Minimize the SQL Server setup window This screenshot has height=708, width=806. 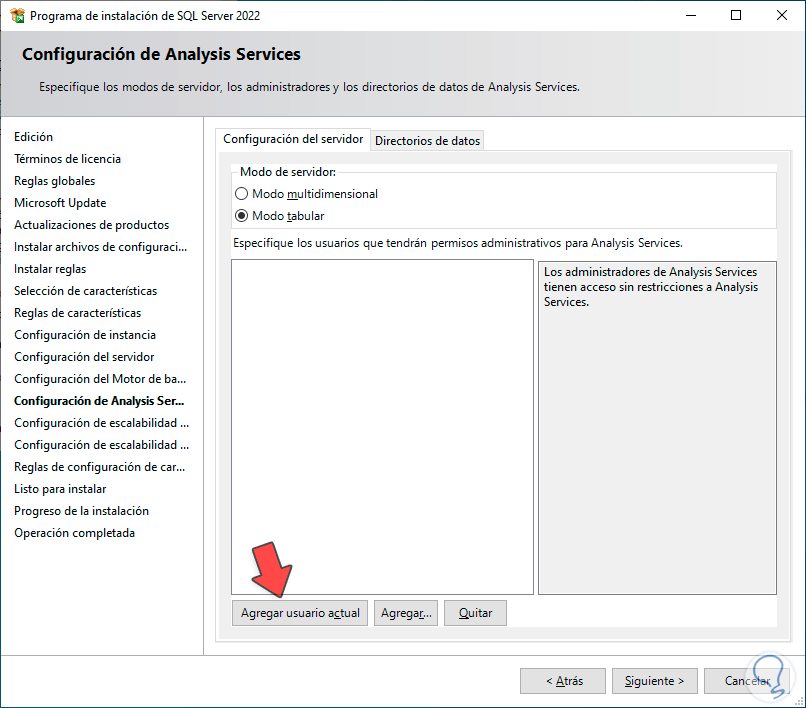(x=691, y=15)
